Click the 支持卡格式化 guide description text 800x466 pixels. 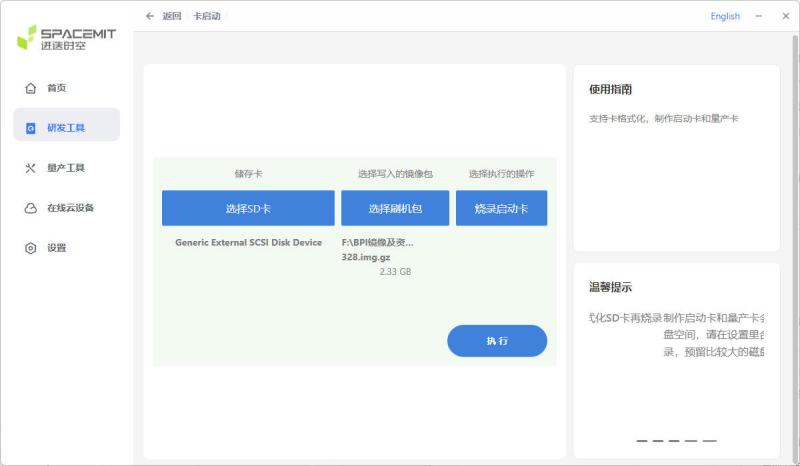[x=663, y=119]
